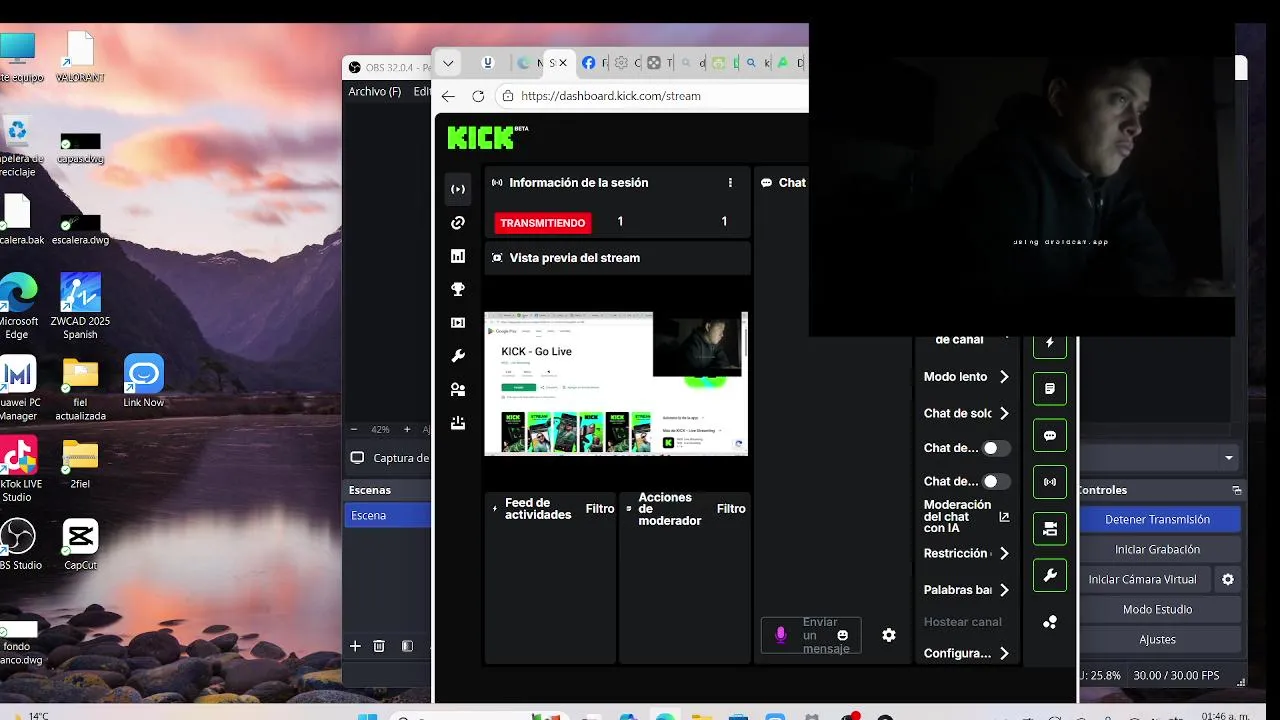
Task: Open escalera.dwg desktop file
Action: [80, 229]
